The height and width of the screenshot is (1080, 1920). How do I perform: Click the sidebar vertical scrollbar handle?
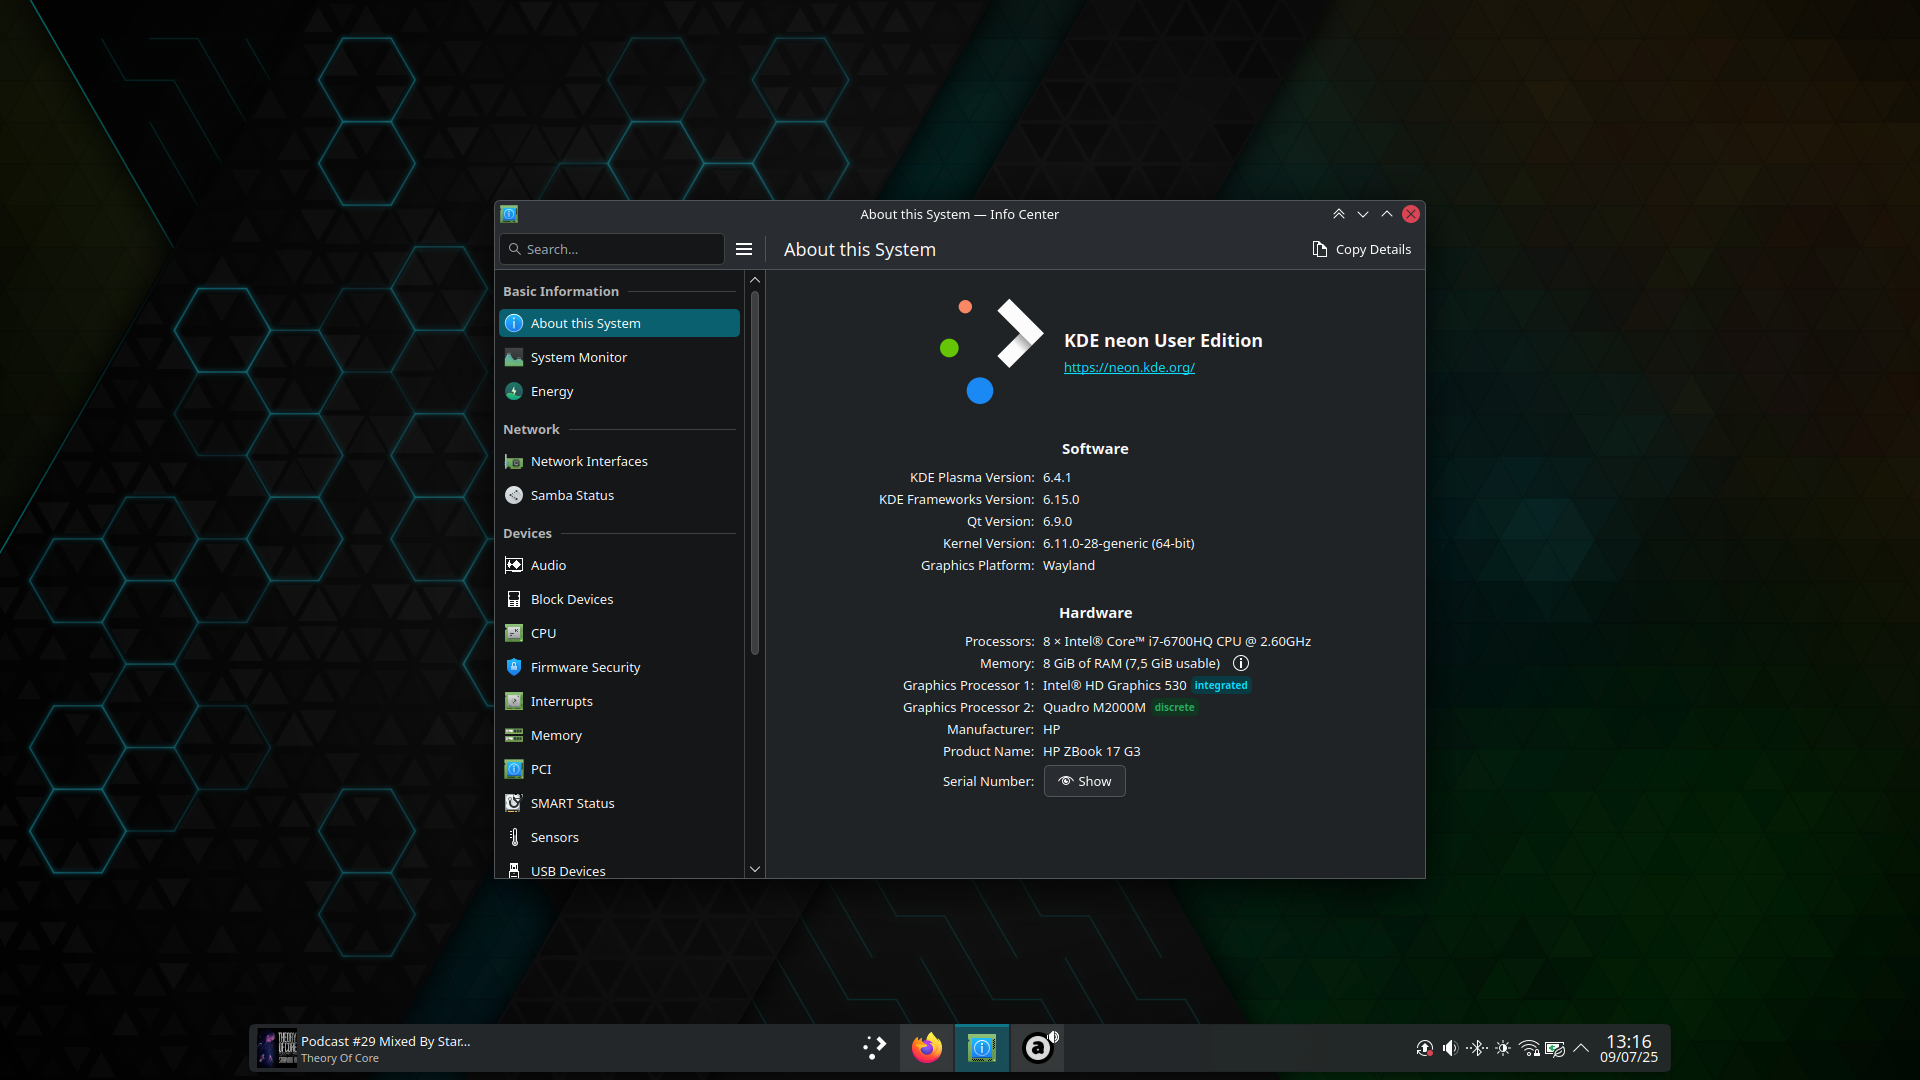(x=755, y=473)
